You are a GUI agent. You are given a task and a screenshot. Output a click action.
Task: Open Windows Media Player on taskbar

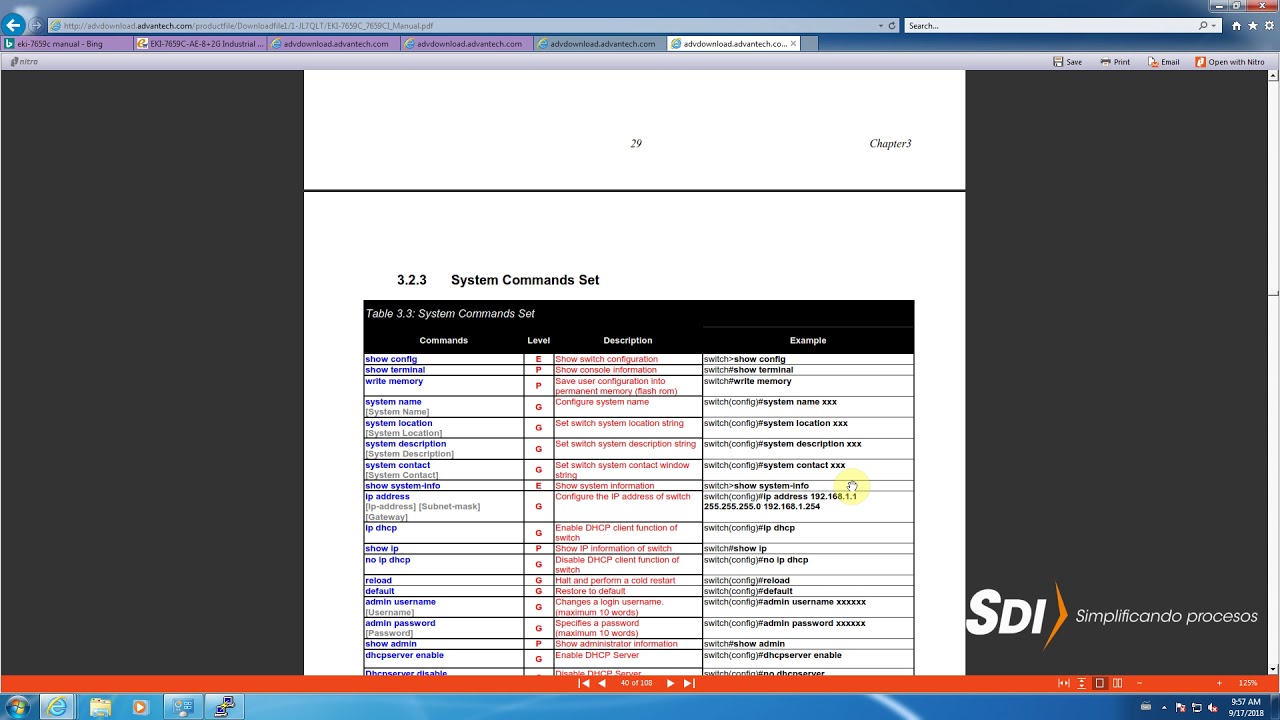click(x=140, y=707)
